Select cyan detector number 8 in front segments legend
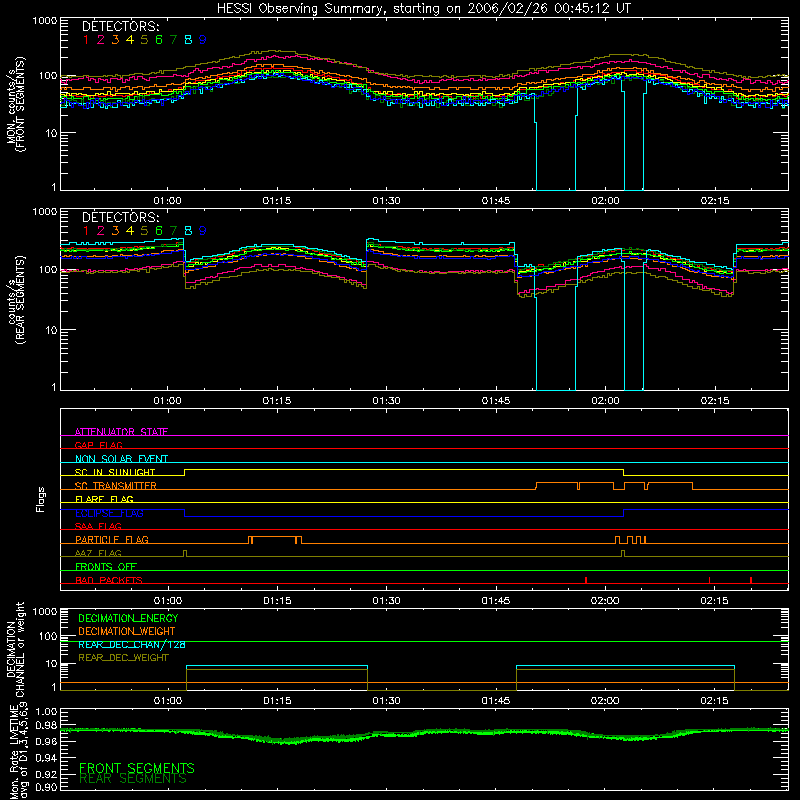The image size is (800, 800). tap(188, 40)
